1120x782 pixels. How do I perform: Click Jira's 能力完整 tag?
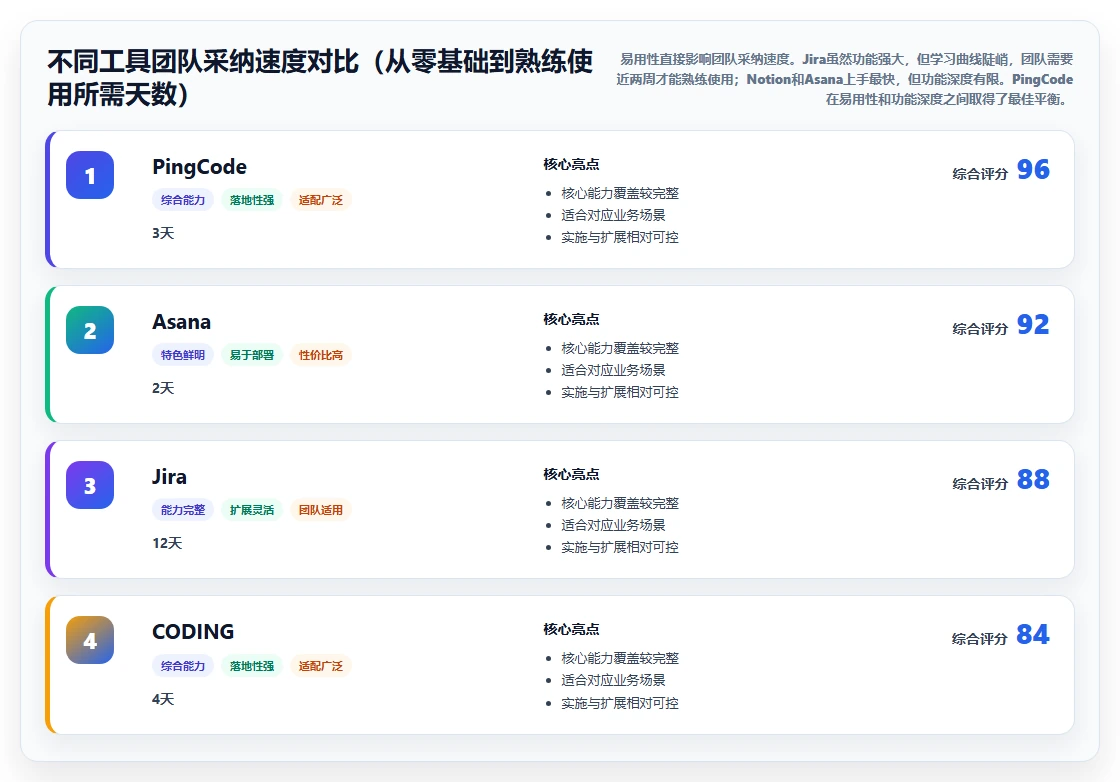(x=183, y=510)
